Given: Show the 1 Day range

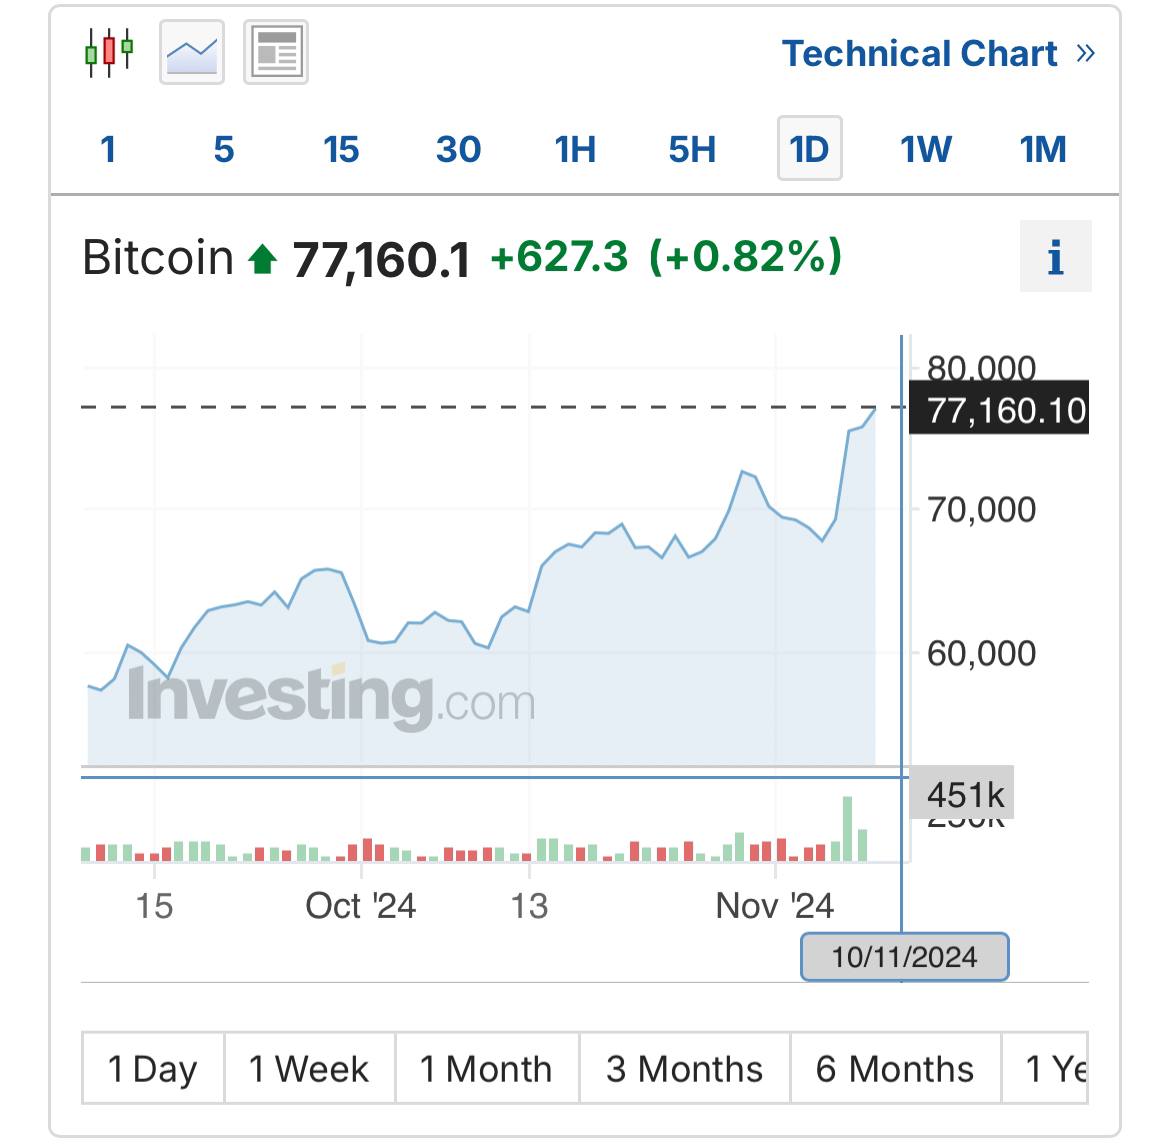Looking at the screenshot, I should click(153, 1069).
